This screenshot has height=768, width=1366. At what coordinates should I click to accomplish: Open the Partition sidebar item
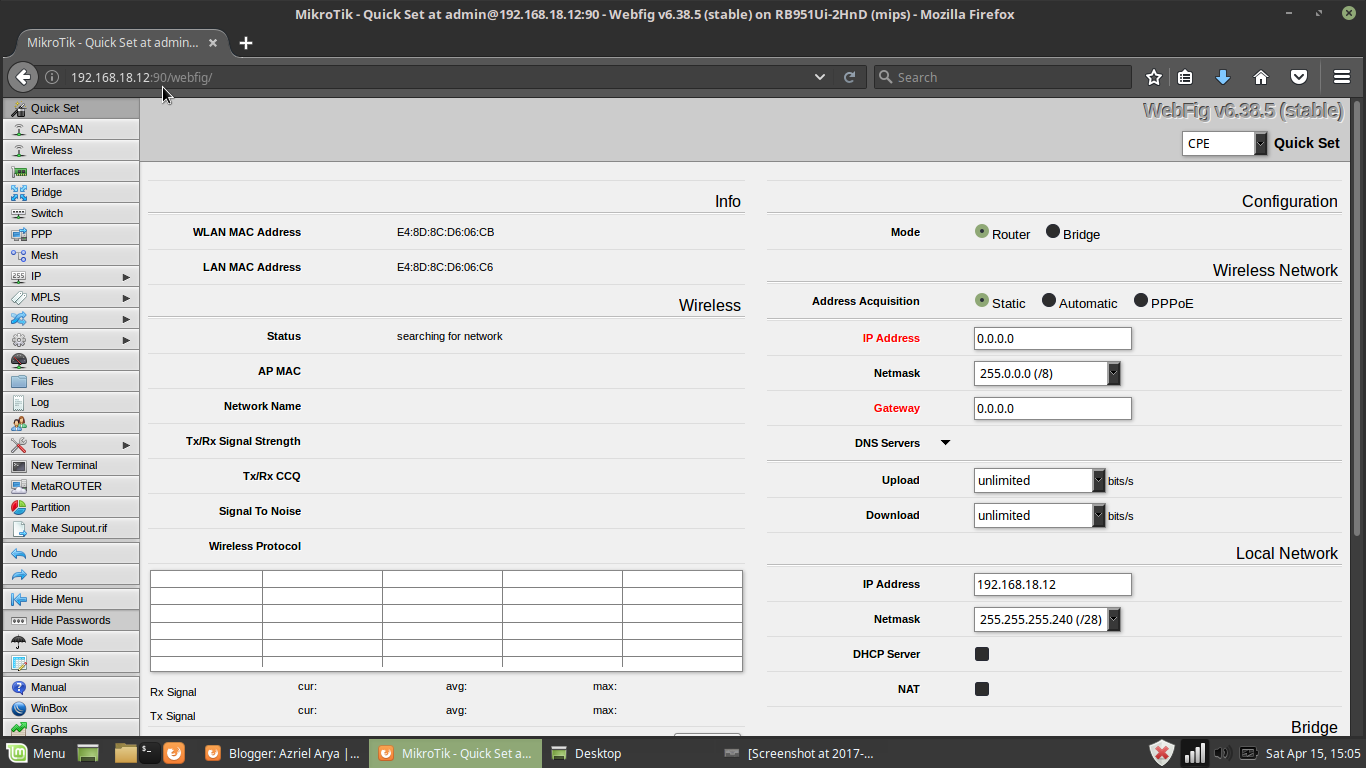70,507
